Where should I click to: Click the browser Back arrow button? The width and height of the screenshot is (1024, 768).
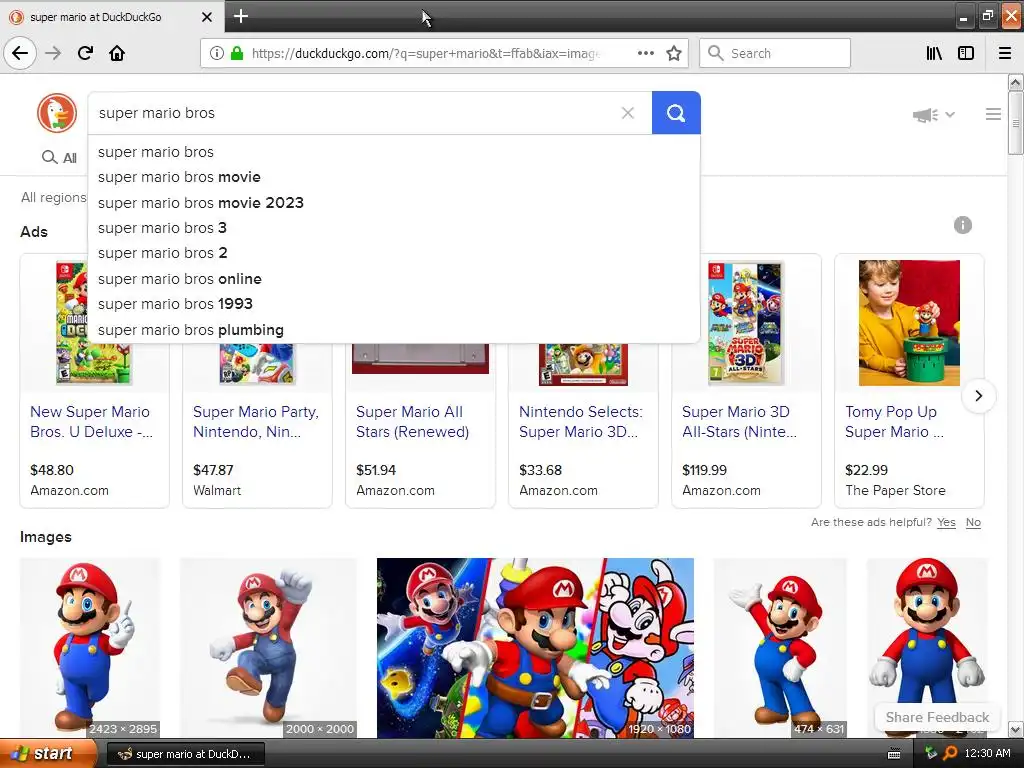[20, 53]
